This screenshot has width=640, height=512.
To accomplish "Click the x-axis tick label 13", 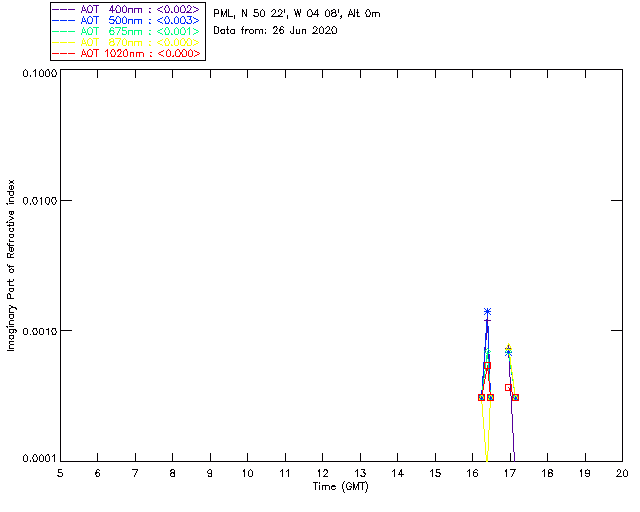I will 360,473.
